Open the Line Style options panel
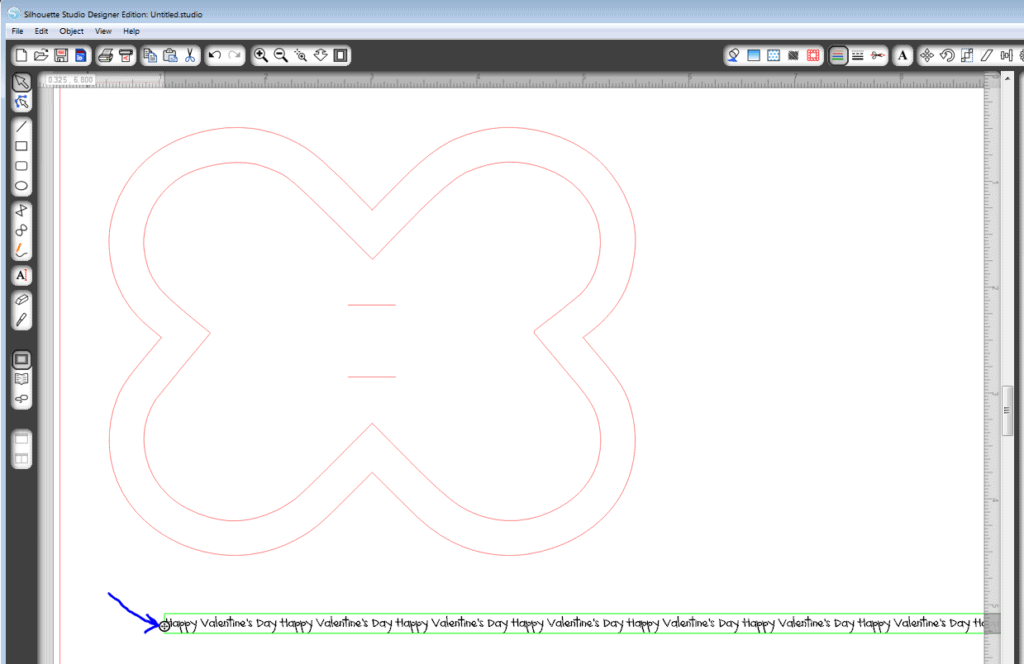 coord(857,55)
